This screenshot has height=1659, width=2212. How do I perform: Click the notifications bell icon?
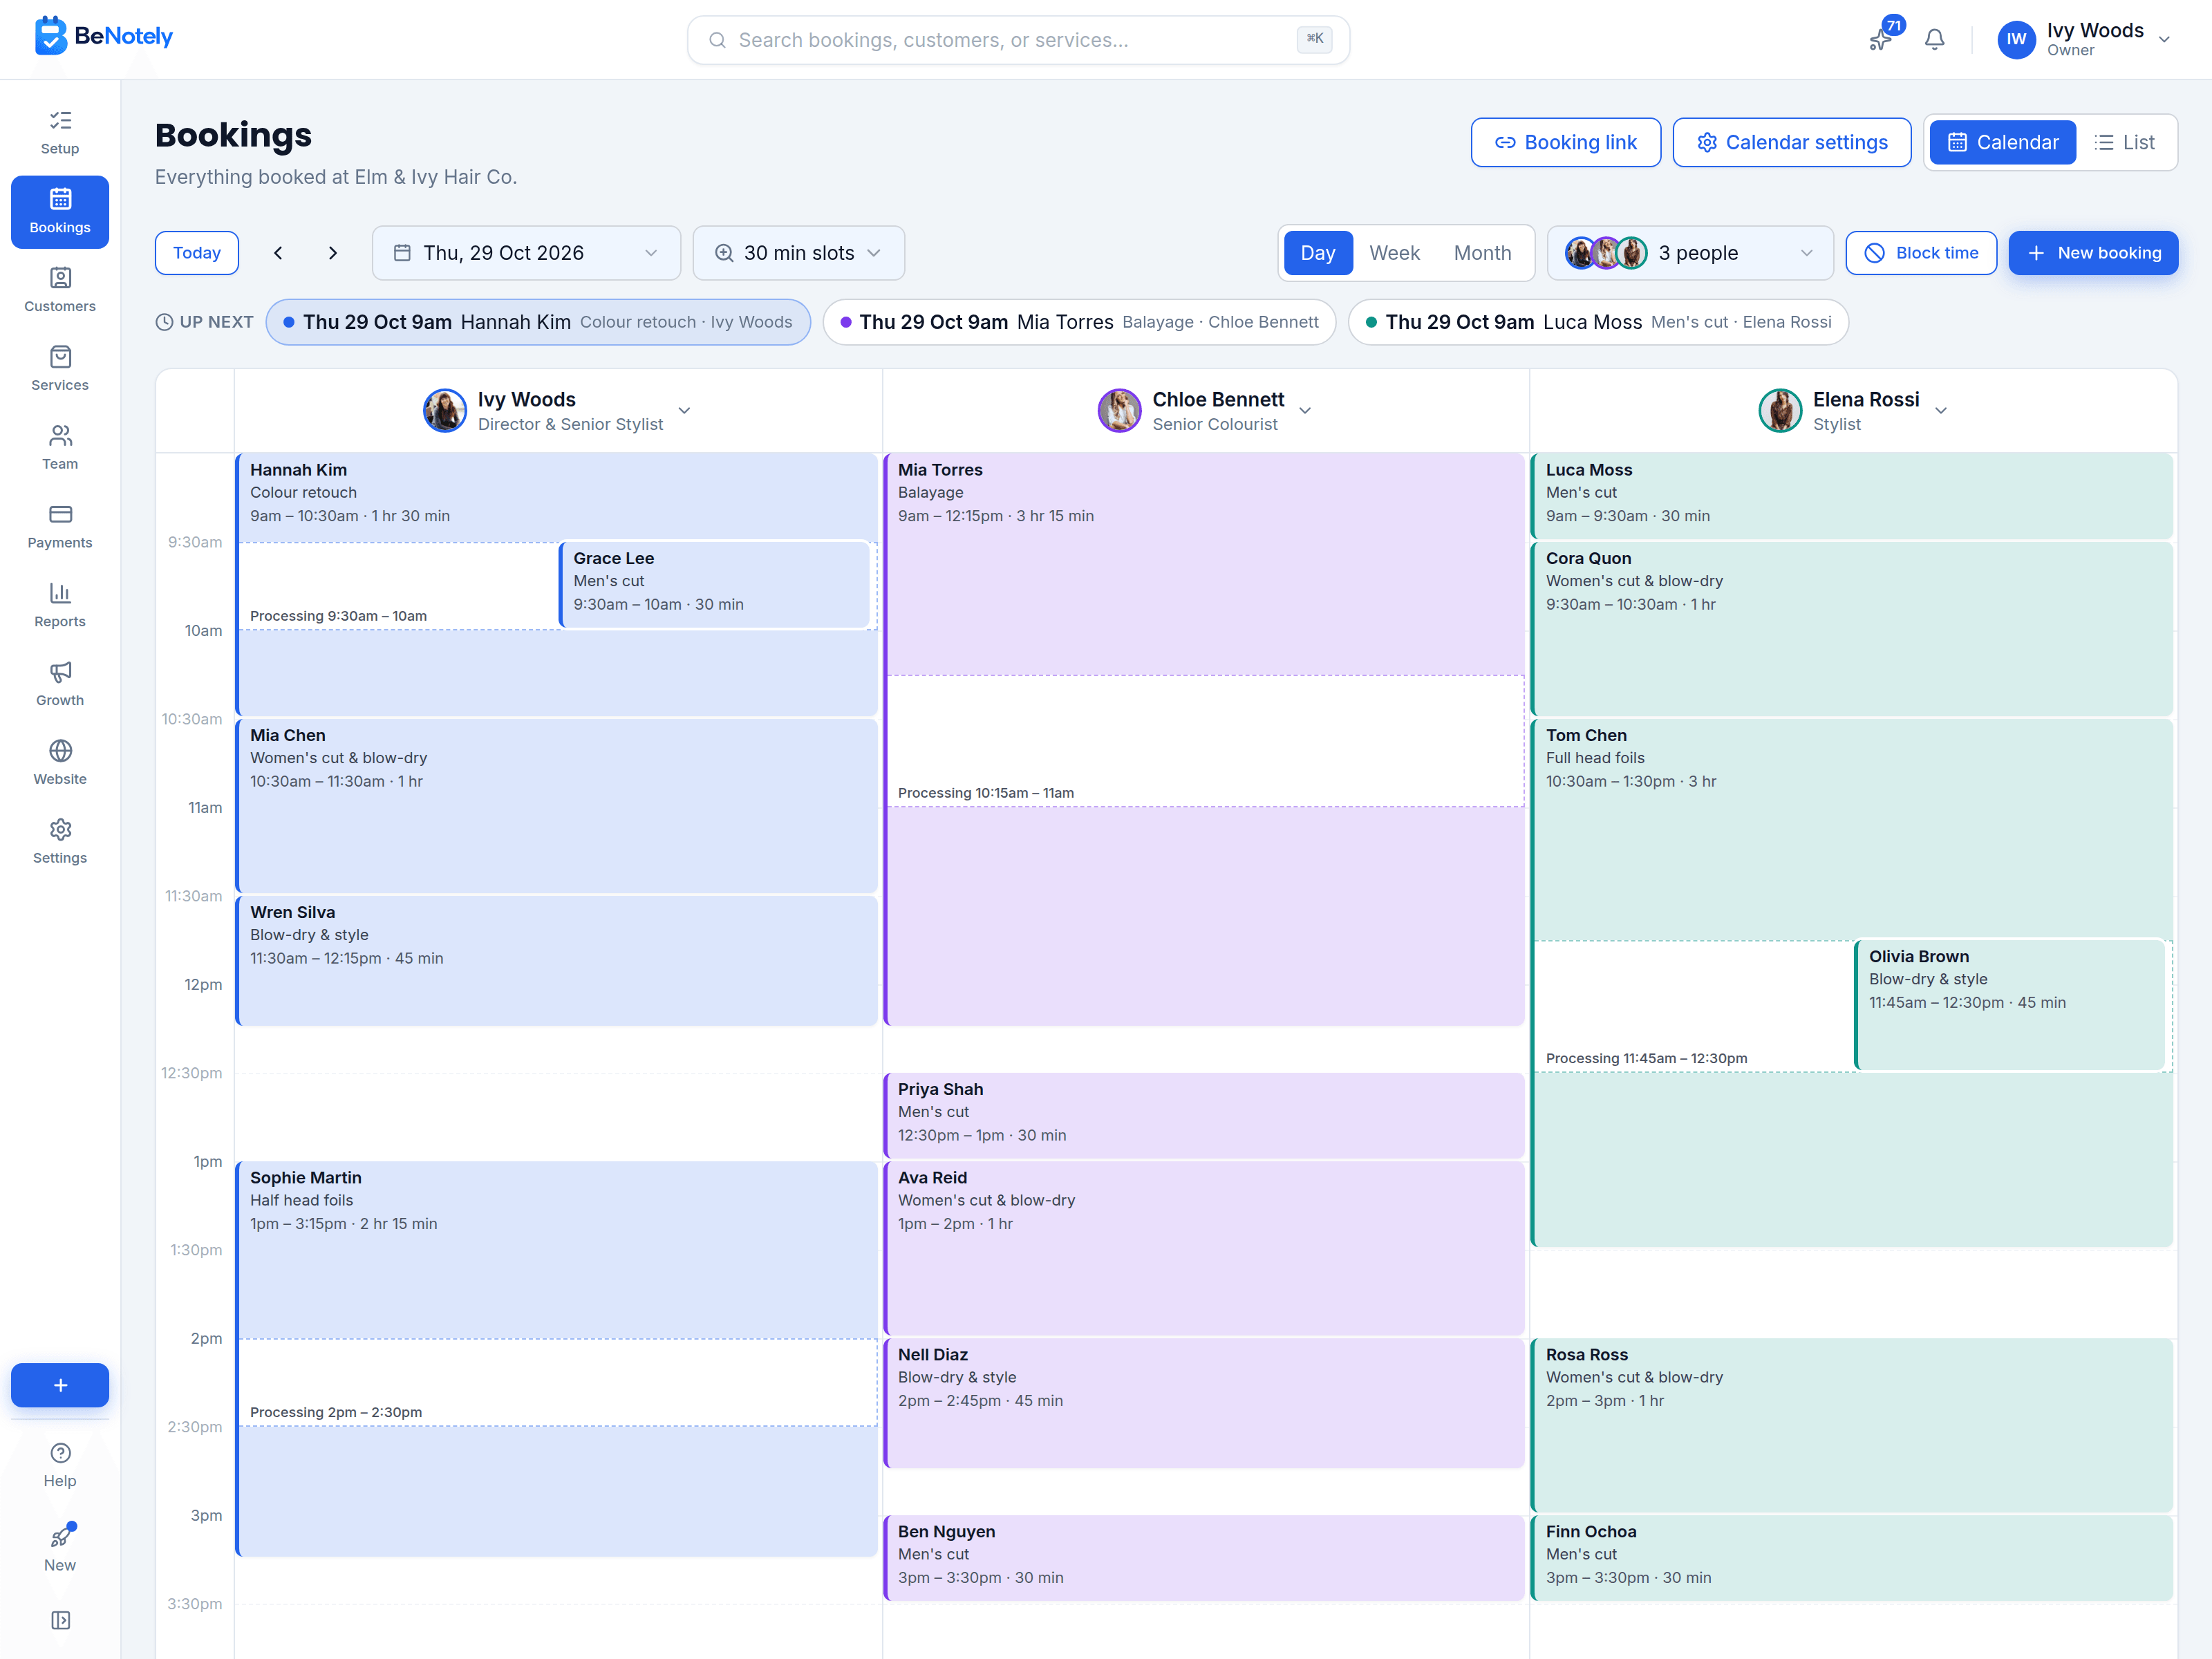coord(1935,40)
